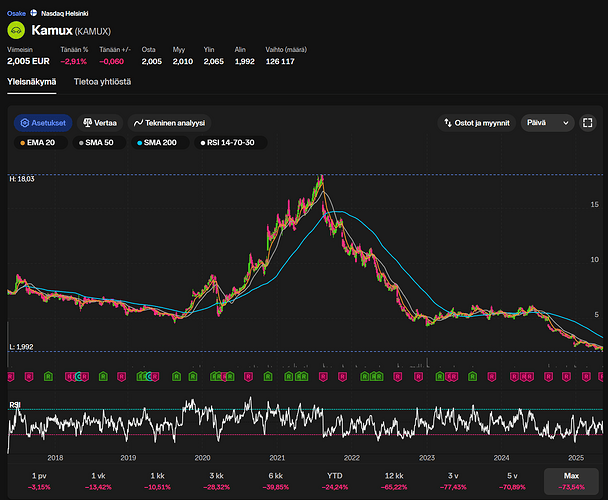608x500 pixels.
Task: Open the Tietoa yhtiöstä tab
Action: 102,82
